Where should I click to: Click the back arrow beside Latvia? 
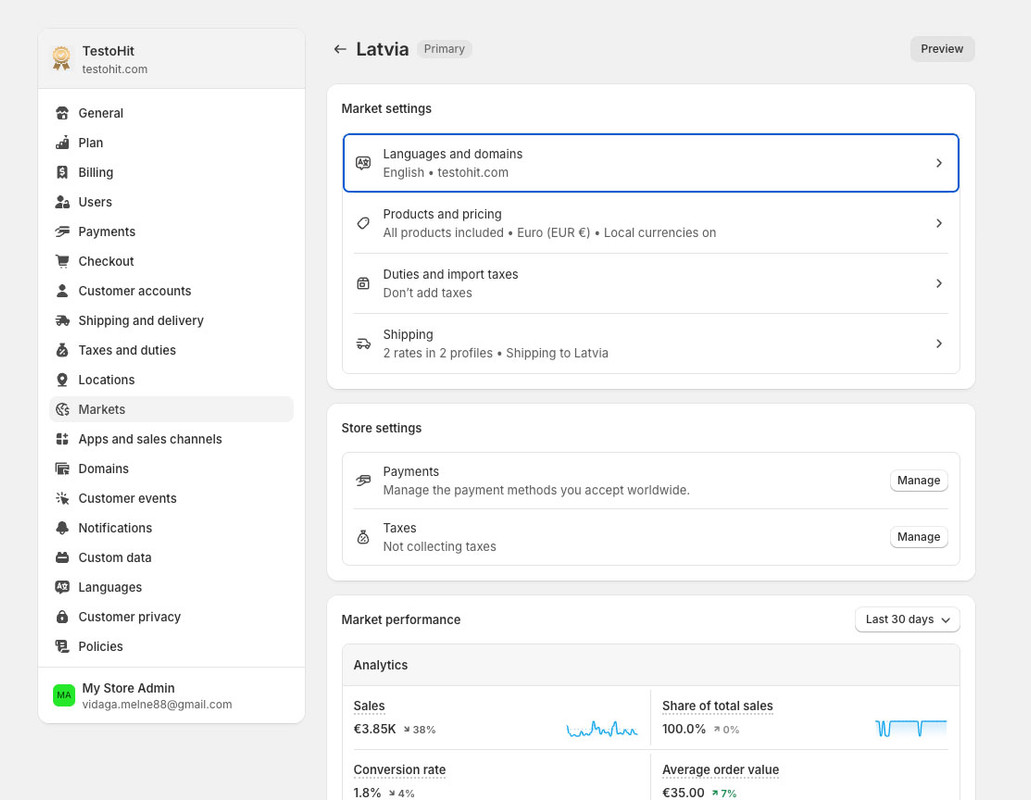click(340, 49)
